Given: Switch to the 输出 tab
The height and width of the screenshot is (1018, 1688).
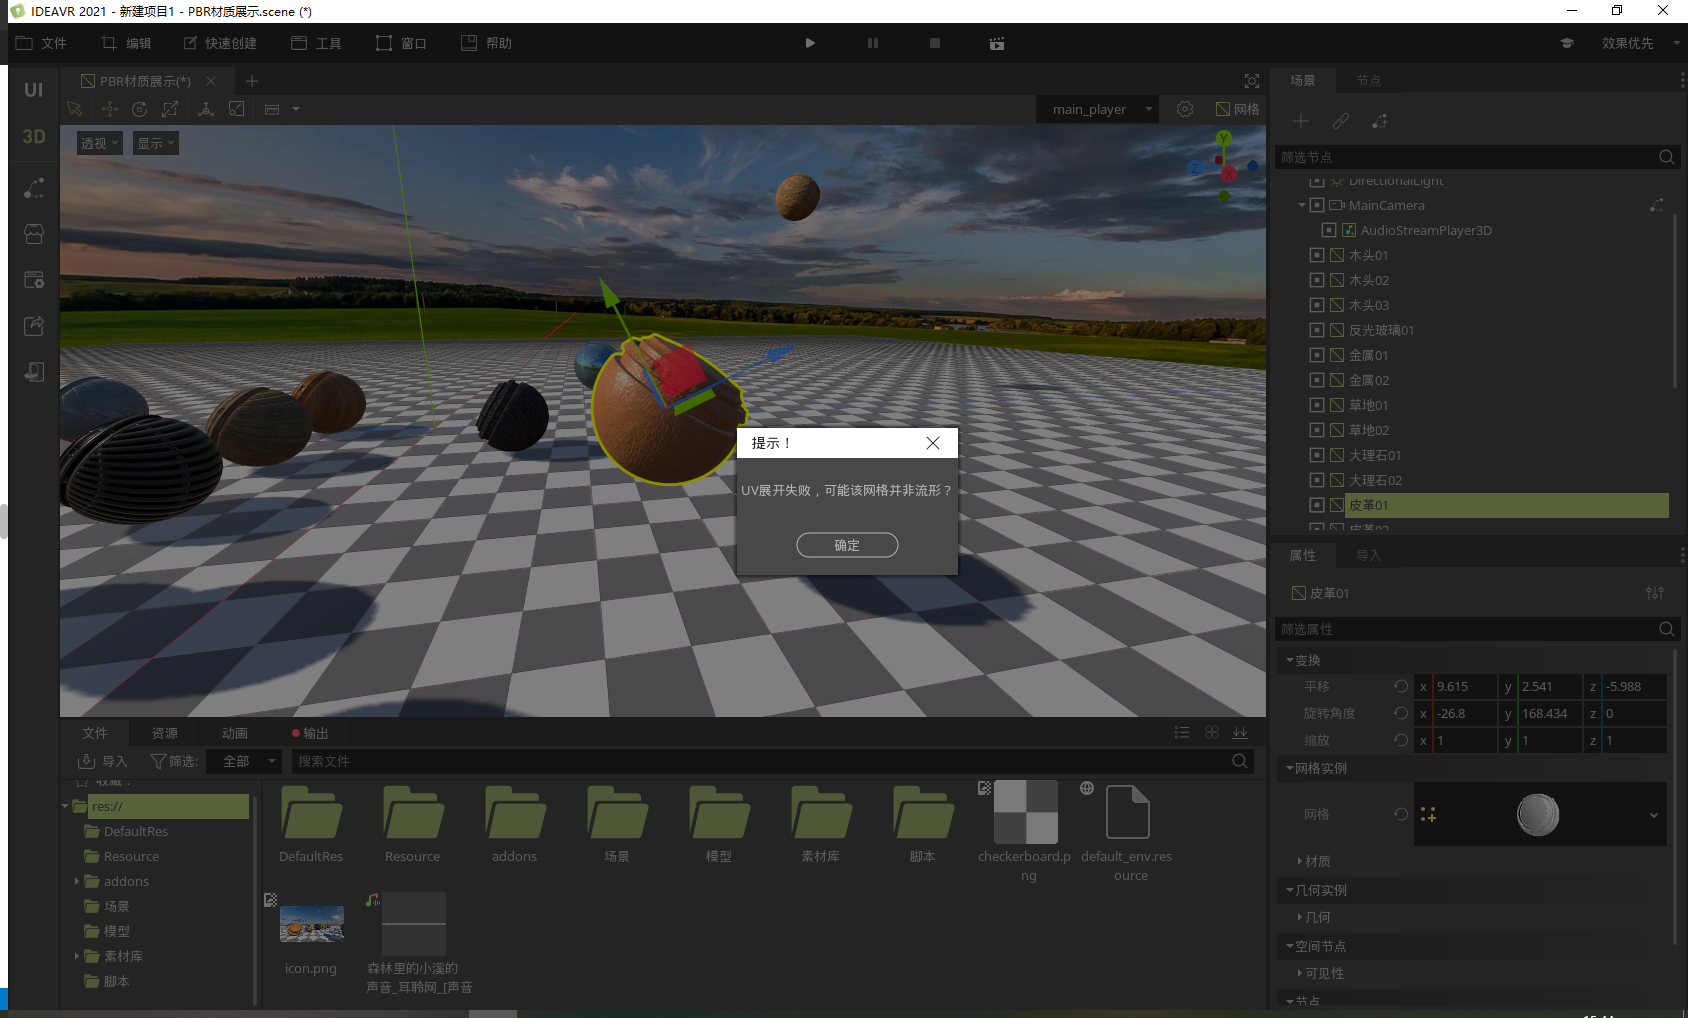Looking at the screenshot, I should 310,733.
